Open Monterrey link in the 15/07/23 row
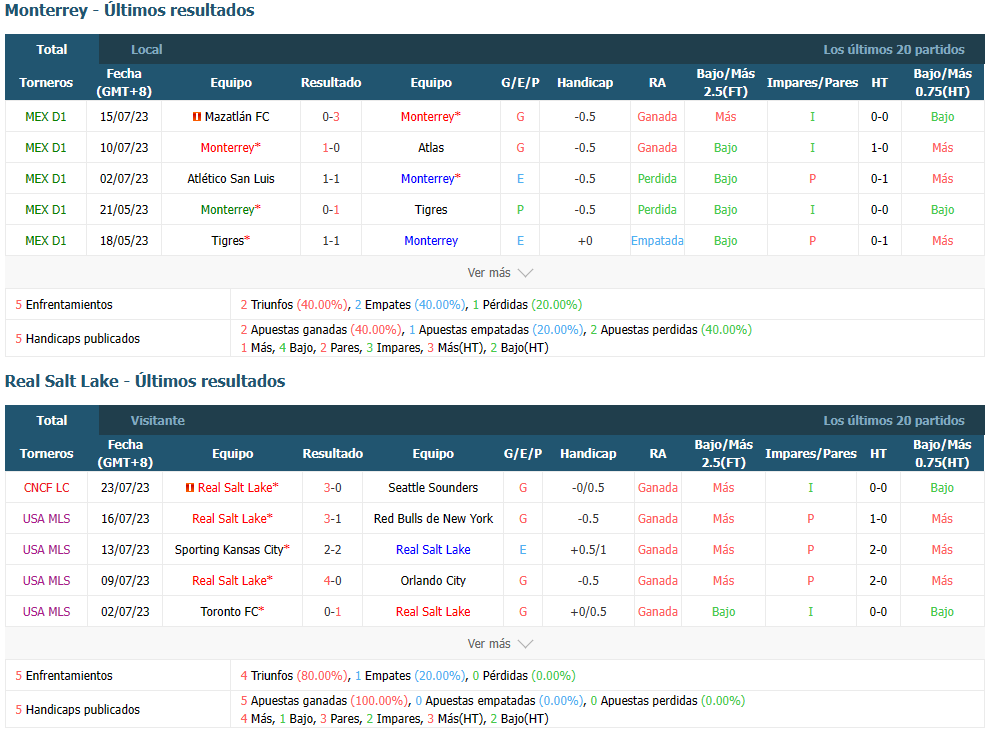993x735 pixels. point(431,116)
